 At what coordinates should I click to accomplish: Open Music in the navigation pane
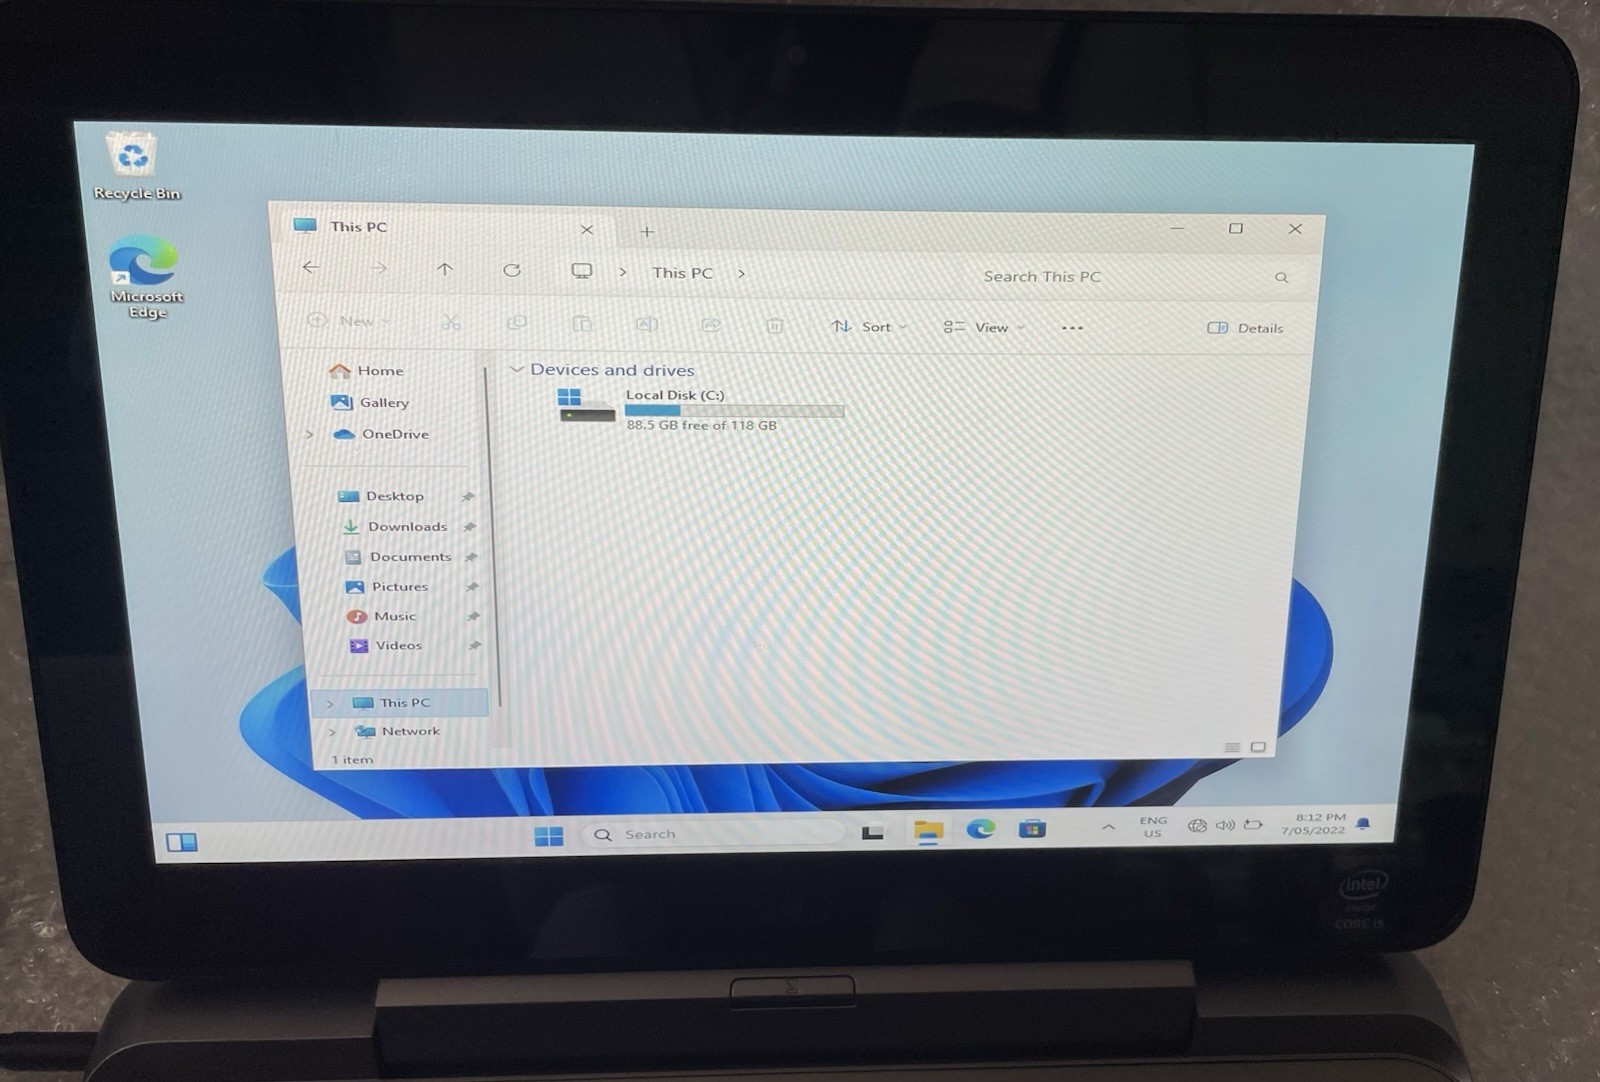(382, 616)
